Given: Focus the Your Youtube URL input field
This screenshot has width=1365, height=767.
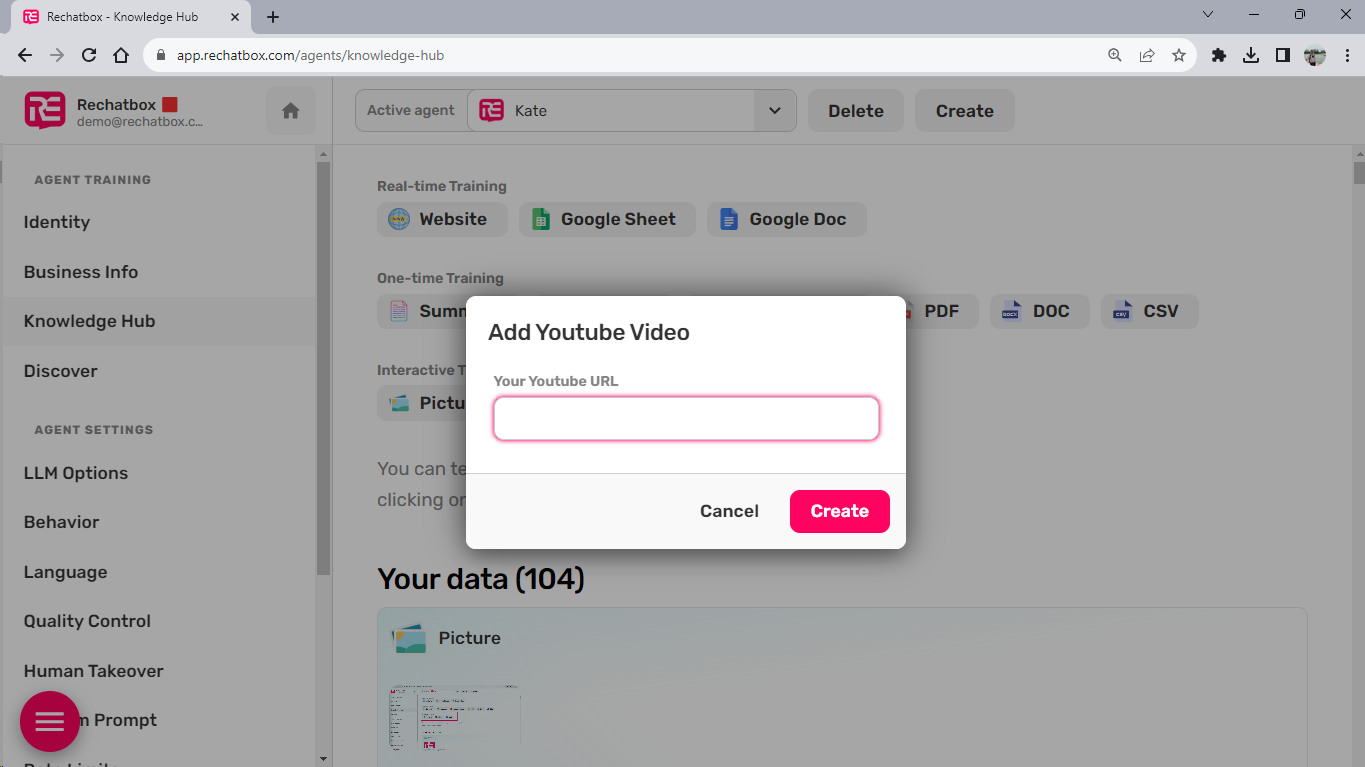Looking at the screenshot, I should tap(686, 419).
